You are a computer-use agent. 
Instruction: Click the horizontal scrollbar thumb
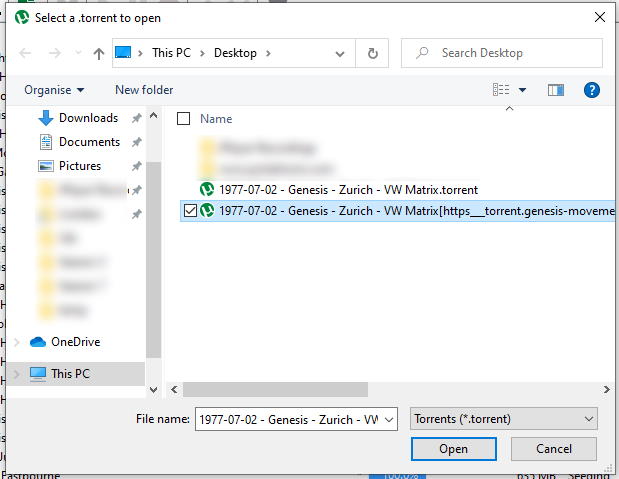[x=275, y=389]
